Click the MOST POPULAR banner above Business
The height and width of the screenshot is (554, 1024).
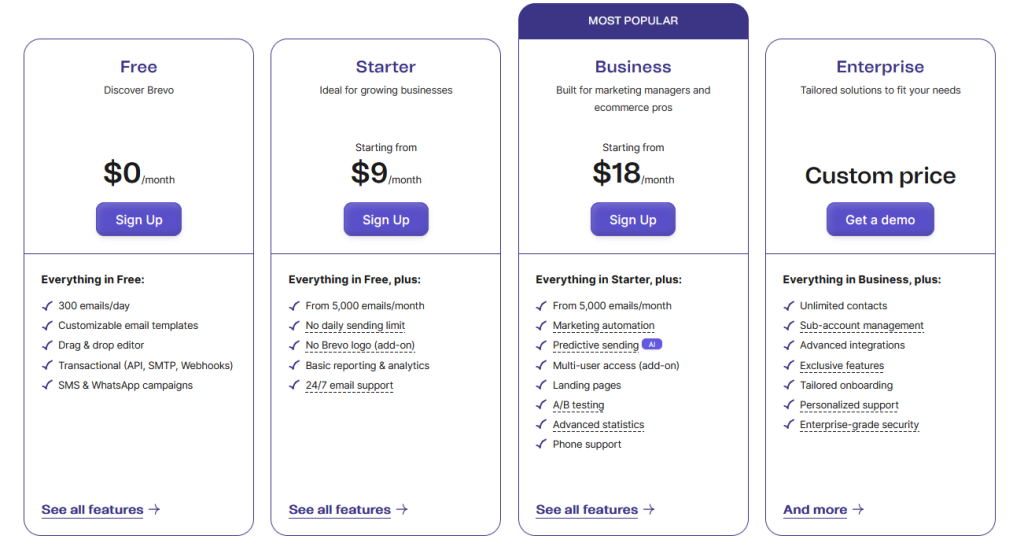(x=633, y=21)
